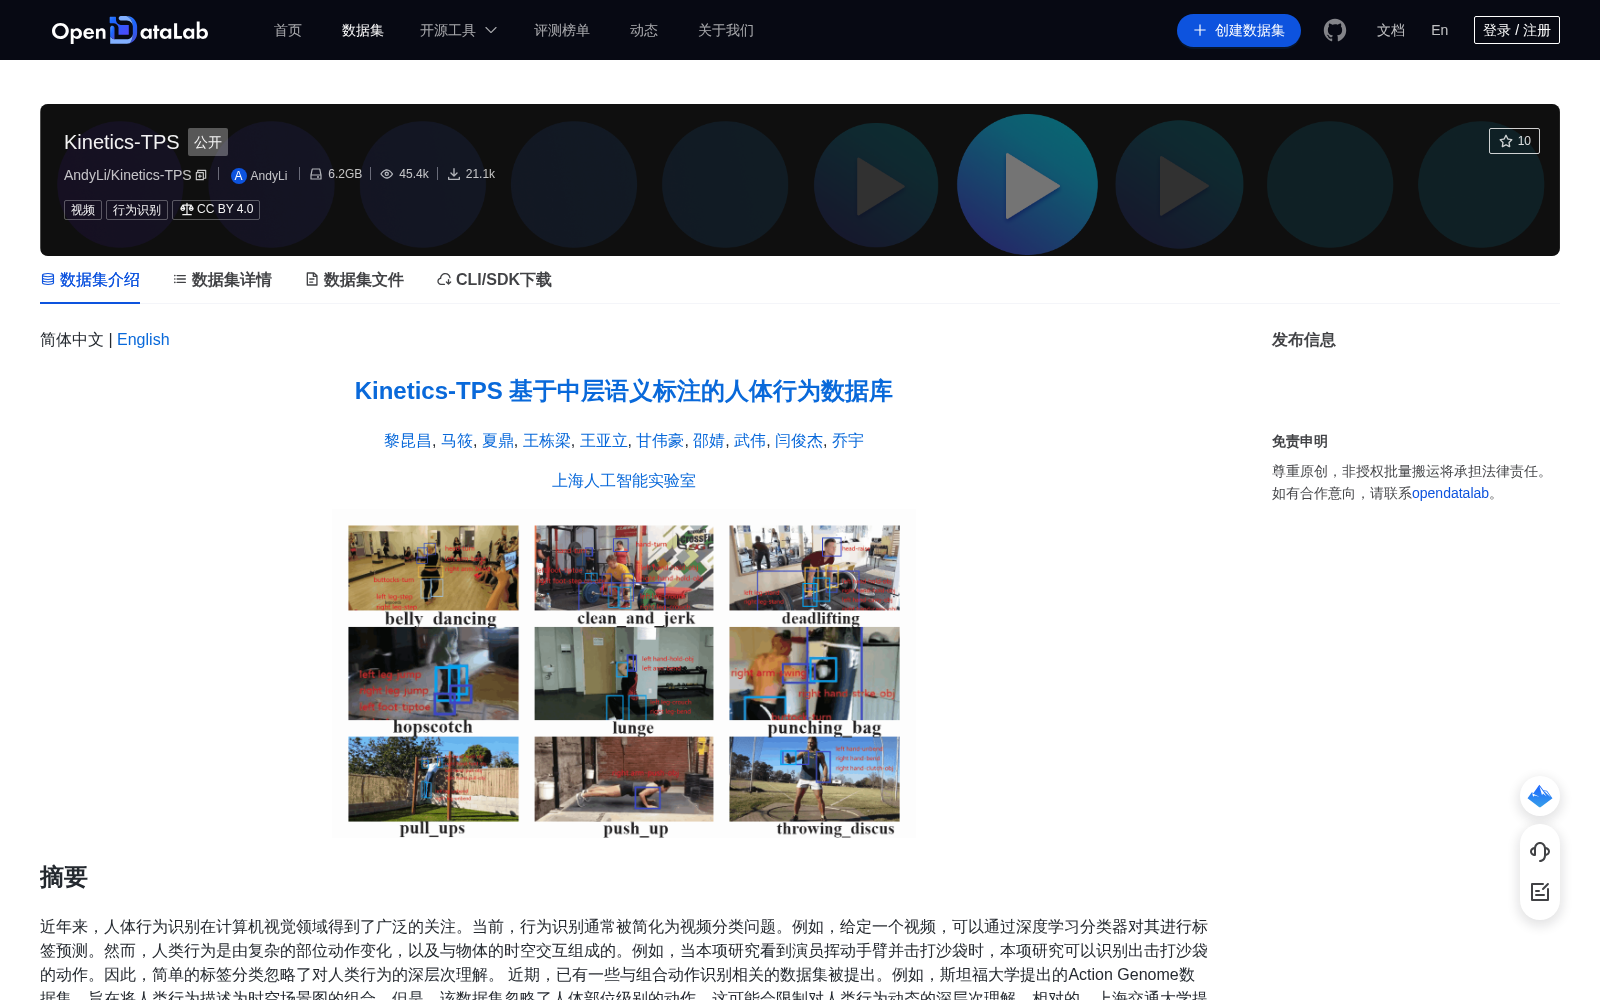This screenshot has height=1000, width=1600.
Task: Open 动态 in the navigation
Action: [x=644, y=30]
